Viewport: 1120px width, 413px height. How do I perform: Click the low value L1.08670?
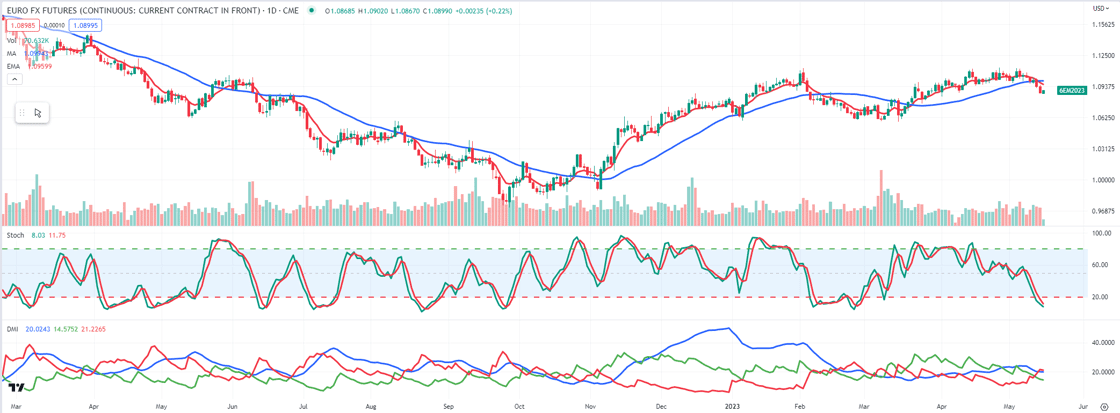point(406,10)
